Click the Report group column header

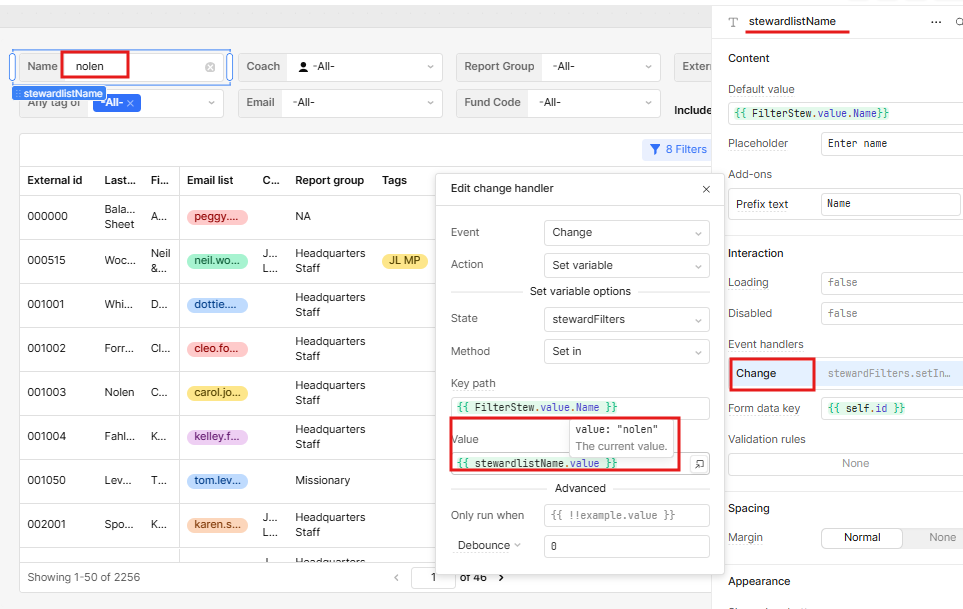pos(329,180)
